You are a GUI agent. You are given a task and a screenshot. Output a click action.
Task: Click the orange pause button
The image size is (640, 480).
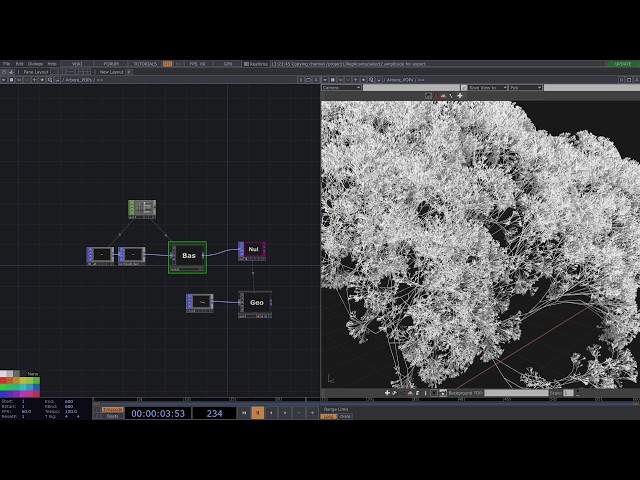point(258,413)
